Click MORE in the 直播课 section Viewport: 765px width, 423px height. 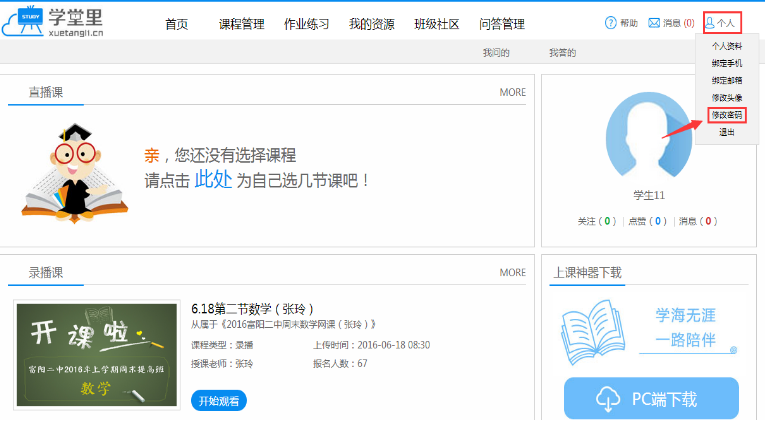tap(512, 92)
